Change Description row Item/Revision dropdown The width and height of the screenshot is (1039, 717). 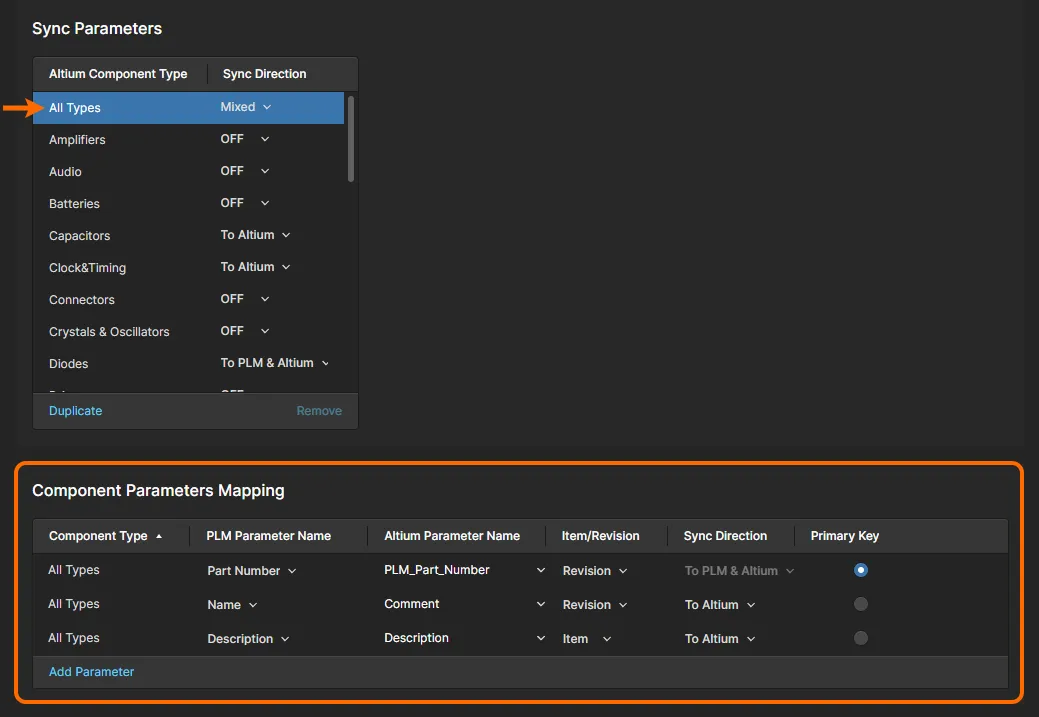pyautogui.click(x=586, y=639)
